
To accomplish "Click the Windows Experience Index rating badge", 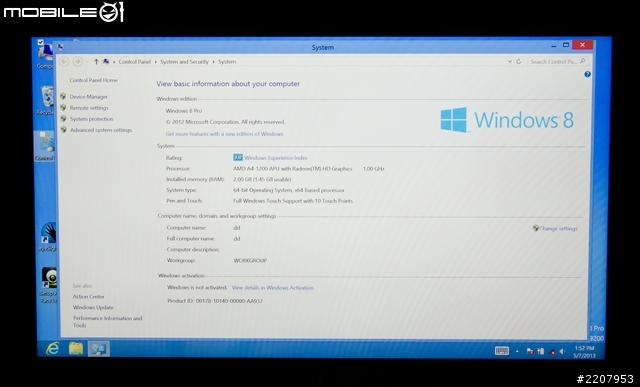I will click(x=238, y=158).
